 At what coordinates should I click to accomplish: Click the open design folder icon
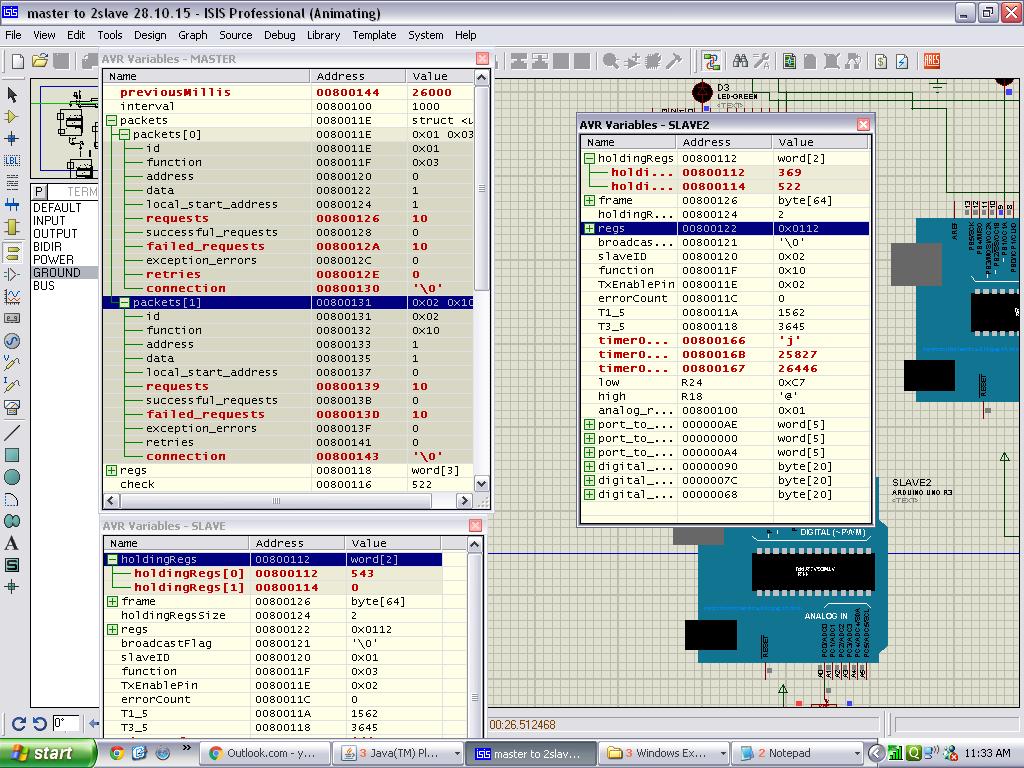coord(40,61)
